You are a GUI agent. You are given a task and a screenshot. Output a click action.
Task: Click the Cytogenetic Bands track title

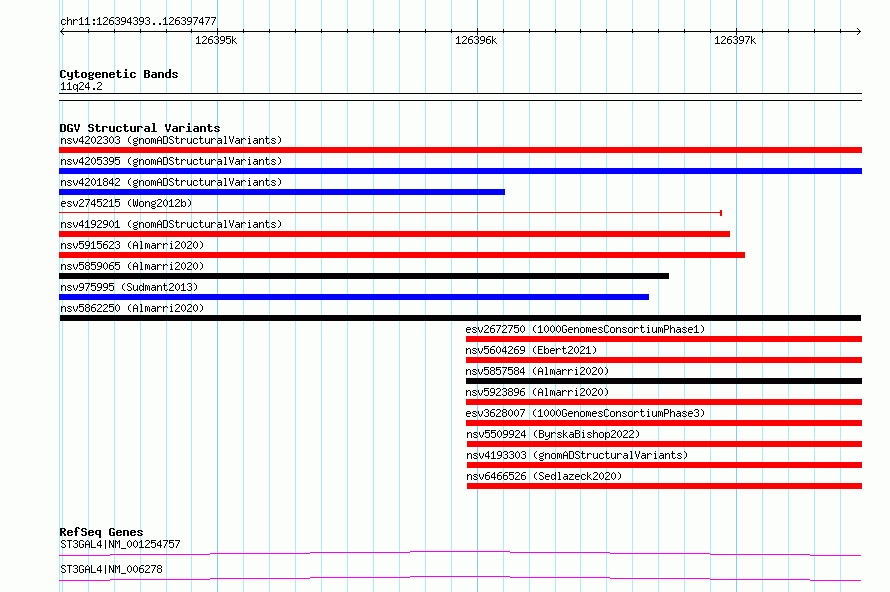pos(119,74)
